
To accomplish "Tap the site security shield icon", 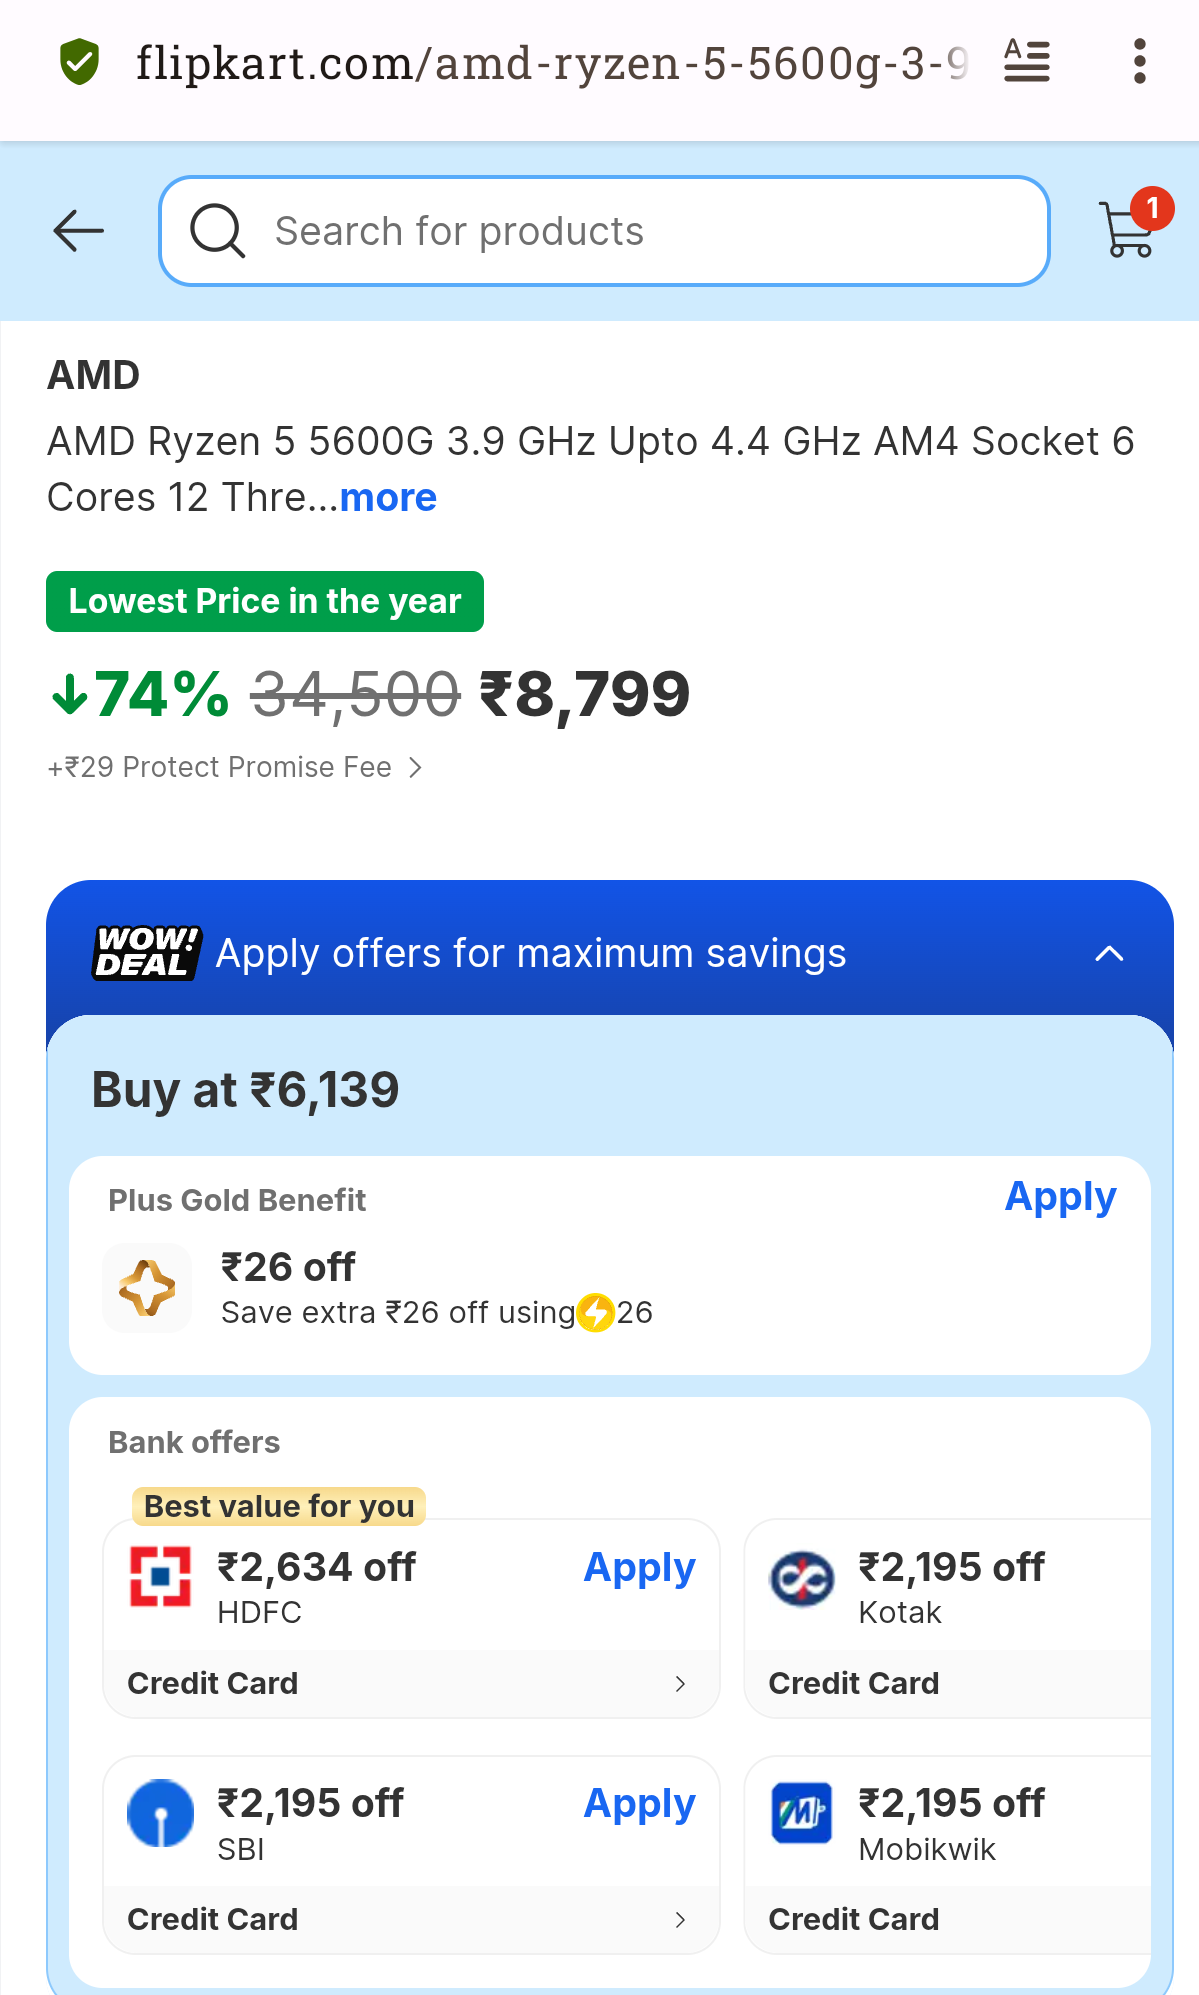I will (79, 62).
